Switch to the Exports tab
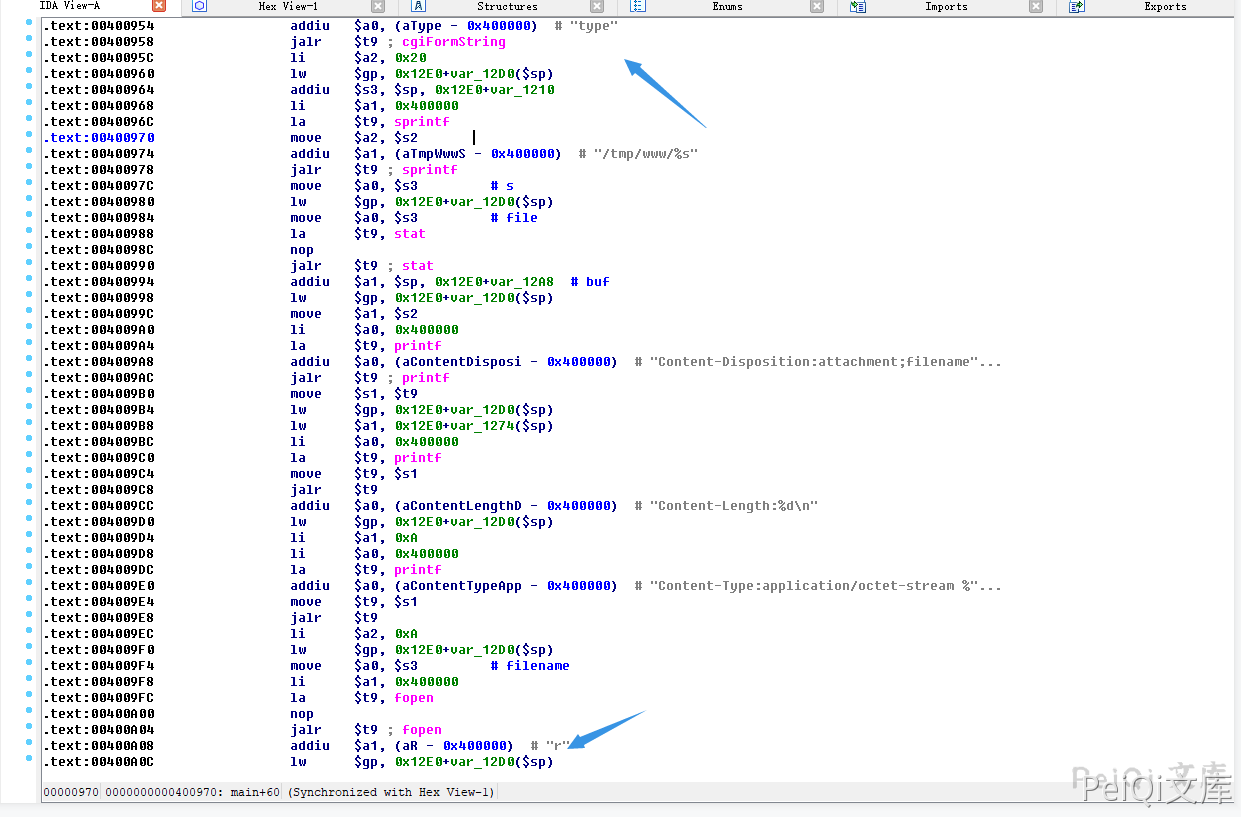 pyautogui.click(x=1165, y=6)
